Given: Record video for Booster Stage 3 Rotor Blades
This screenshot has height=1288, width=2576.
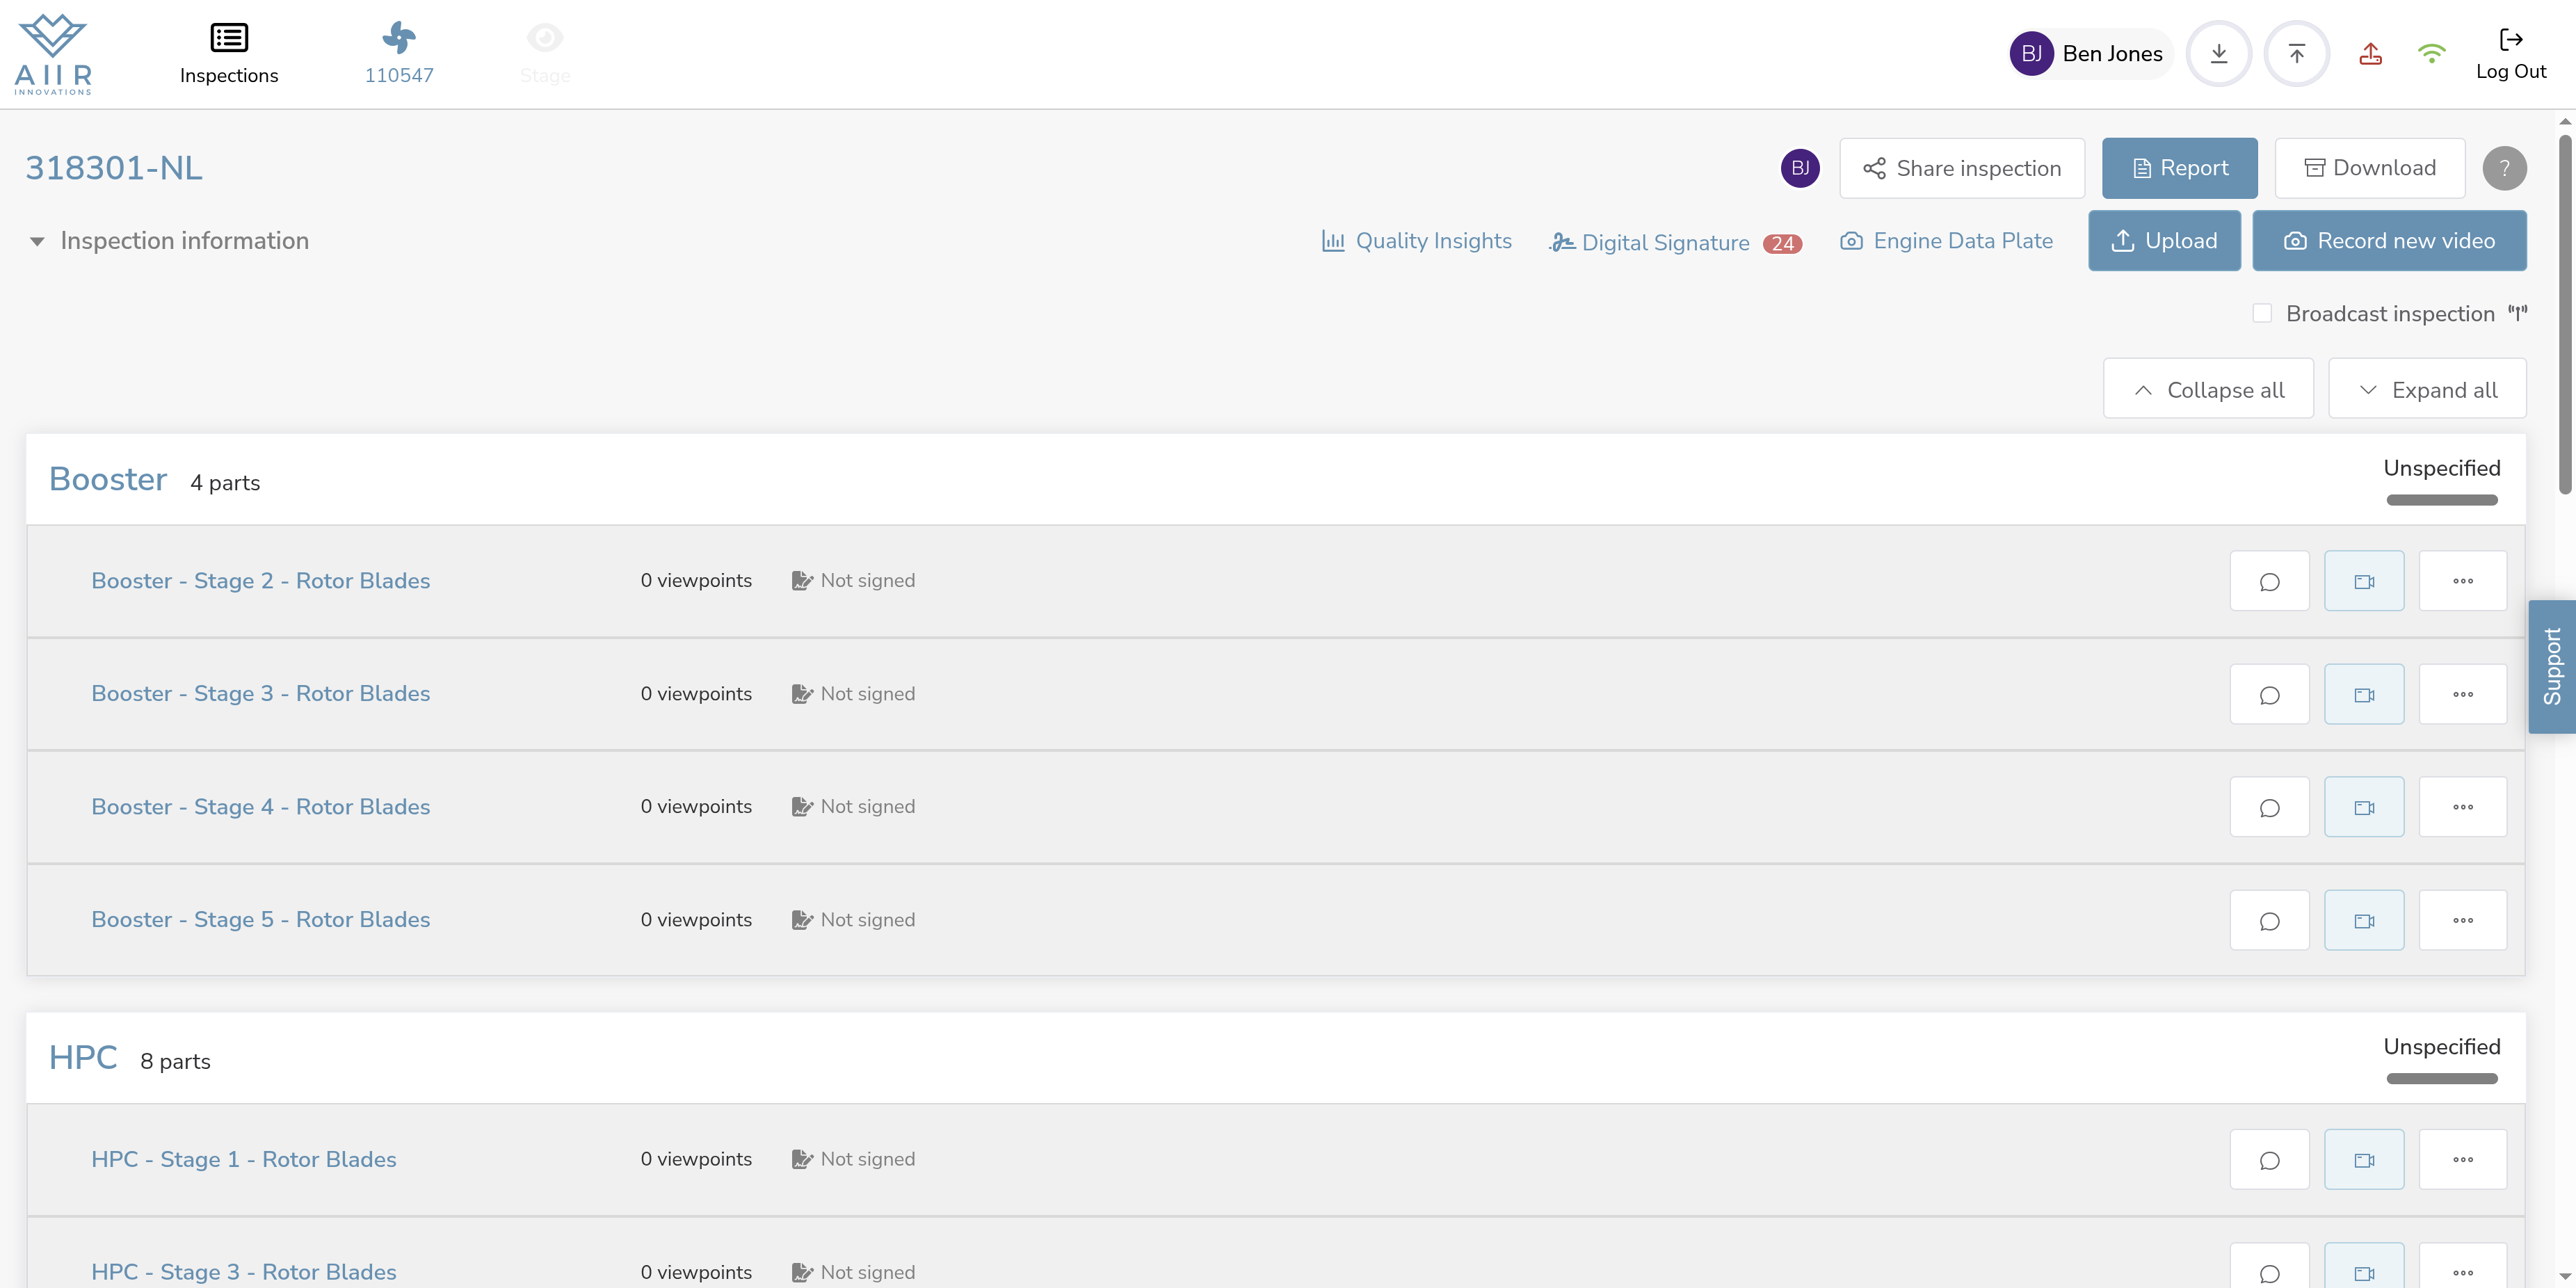Looking at the screenshot, I should [2363, 694].
